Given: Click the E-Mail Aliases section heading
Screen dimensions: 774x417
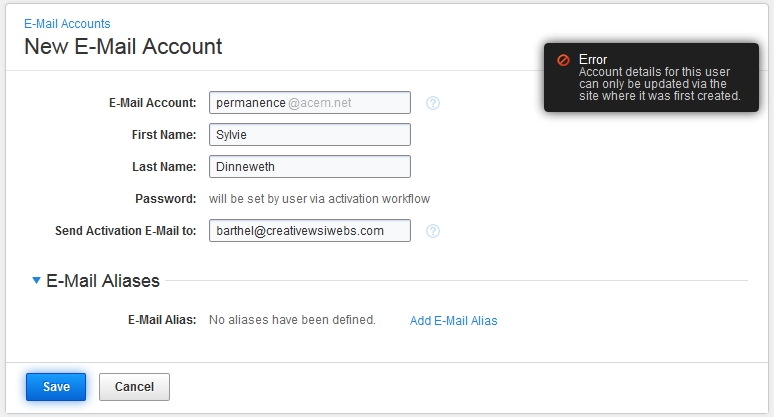Looking at the screenshot, I should tap(103, 281).
